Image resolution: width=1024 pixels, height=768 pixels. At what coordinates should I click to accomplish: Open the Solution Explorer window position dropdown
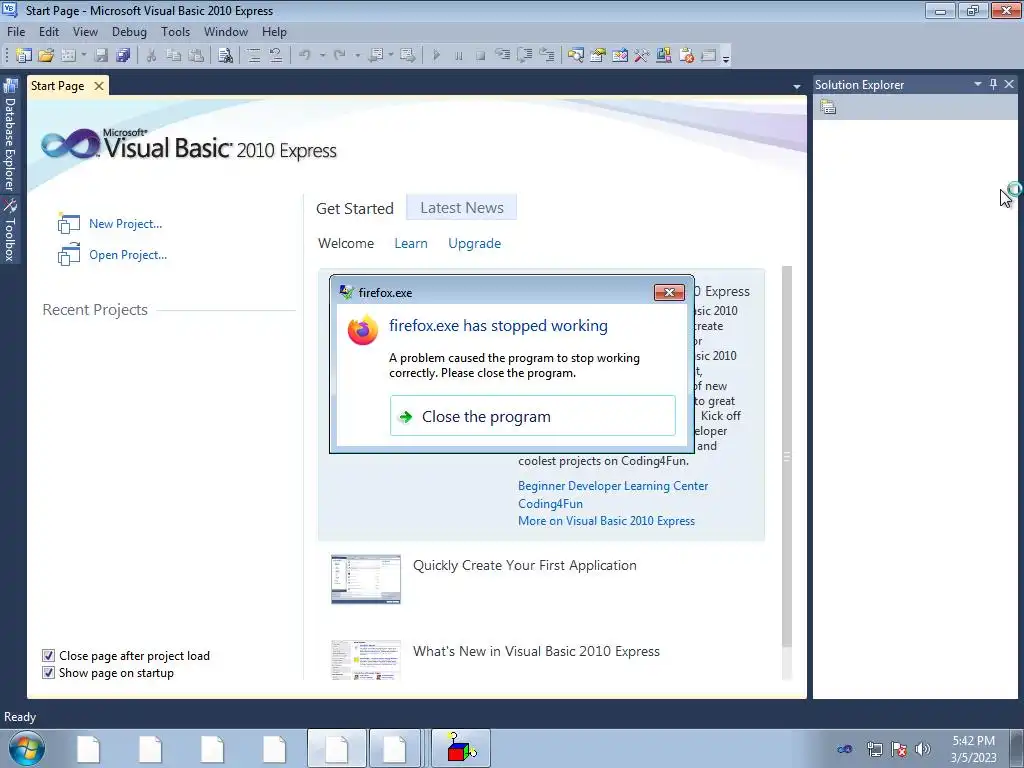click(978, 84)
